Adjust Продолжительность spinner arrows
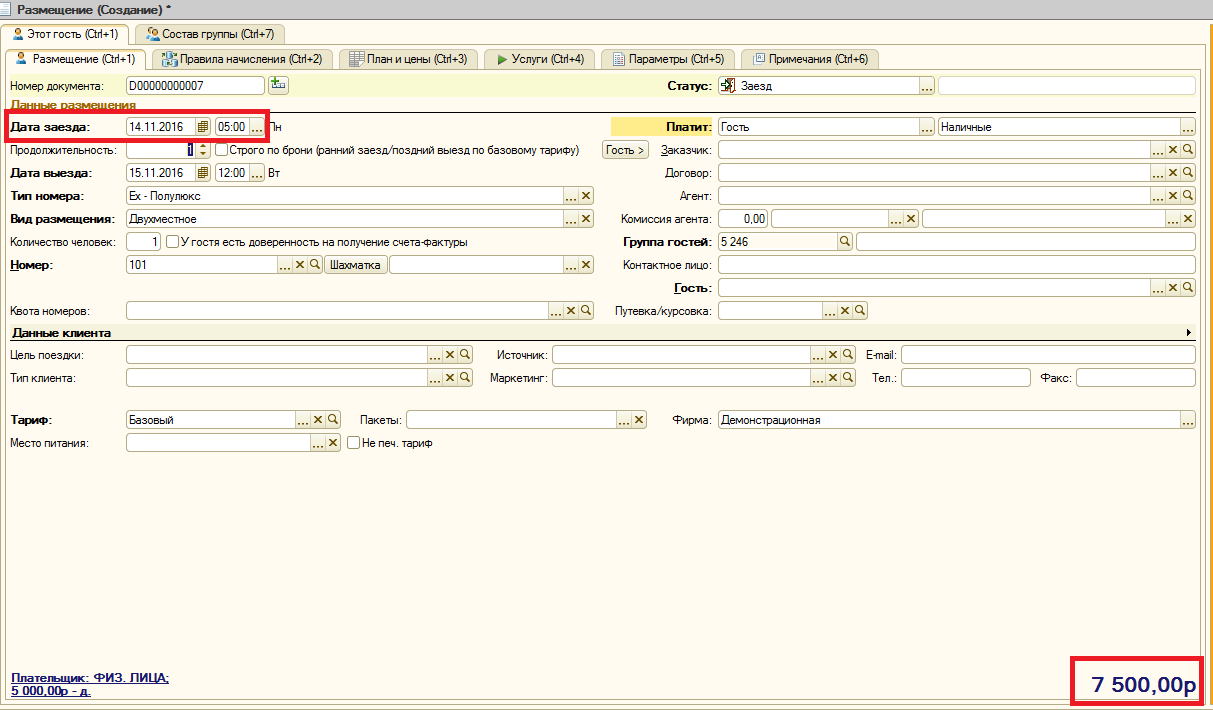The width and height of the screenshot is (1213, 710). (203, 150)
